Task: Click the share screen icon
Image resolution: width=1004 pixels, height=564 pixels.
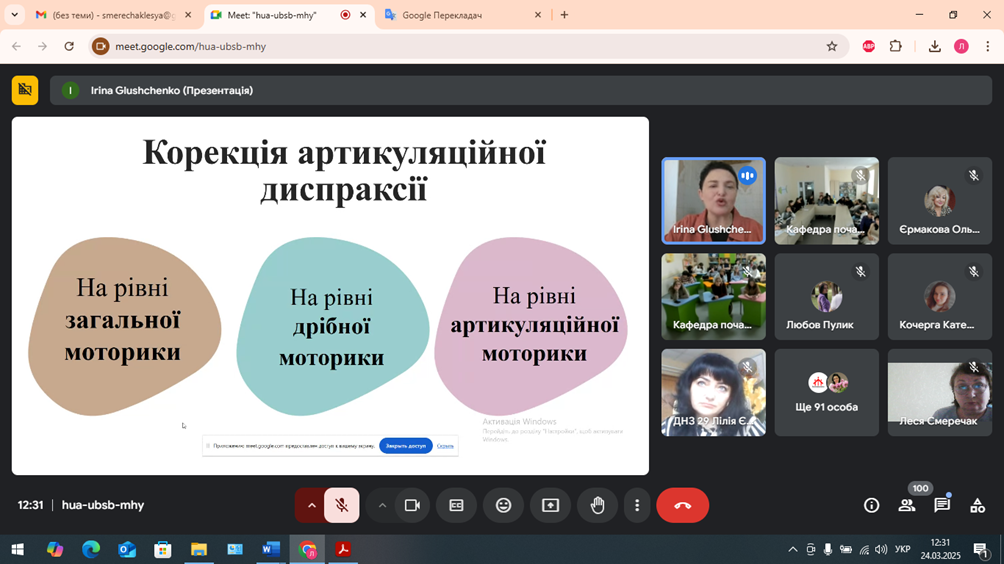Action: pos(550,506)
